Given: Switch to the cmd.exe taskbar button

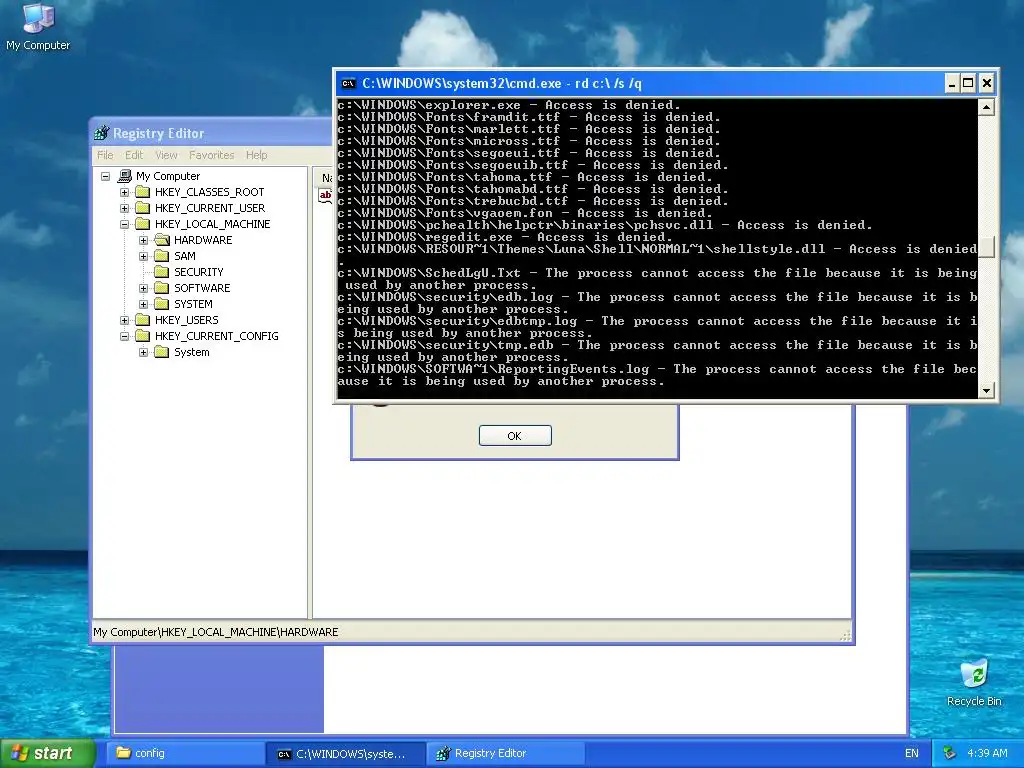Looking at the screenshot, I should pyautogui.click(x=346, y=753).
